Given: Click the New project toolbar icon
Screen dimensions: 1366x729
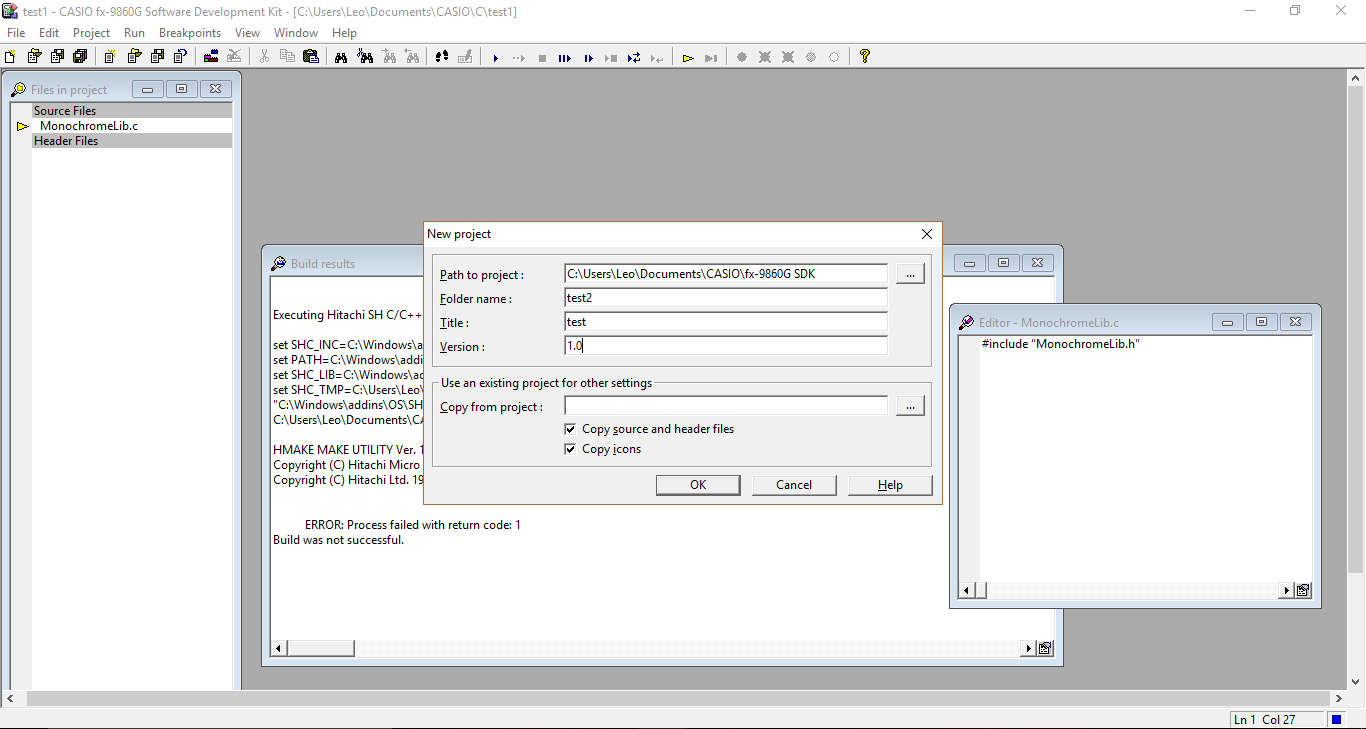Looking at the screenshot, I should (110, 57).
